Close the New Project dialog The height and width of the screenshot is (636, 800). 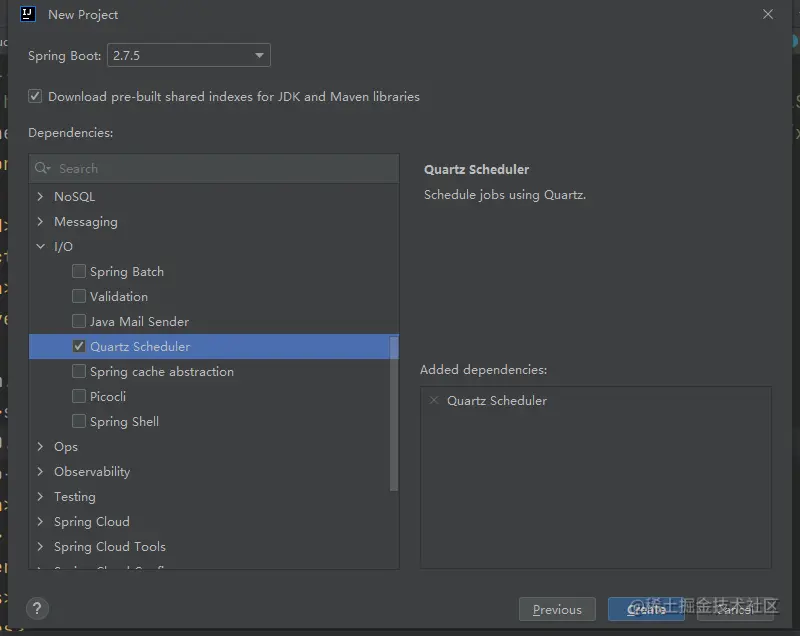pos(768,14)
